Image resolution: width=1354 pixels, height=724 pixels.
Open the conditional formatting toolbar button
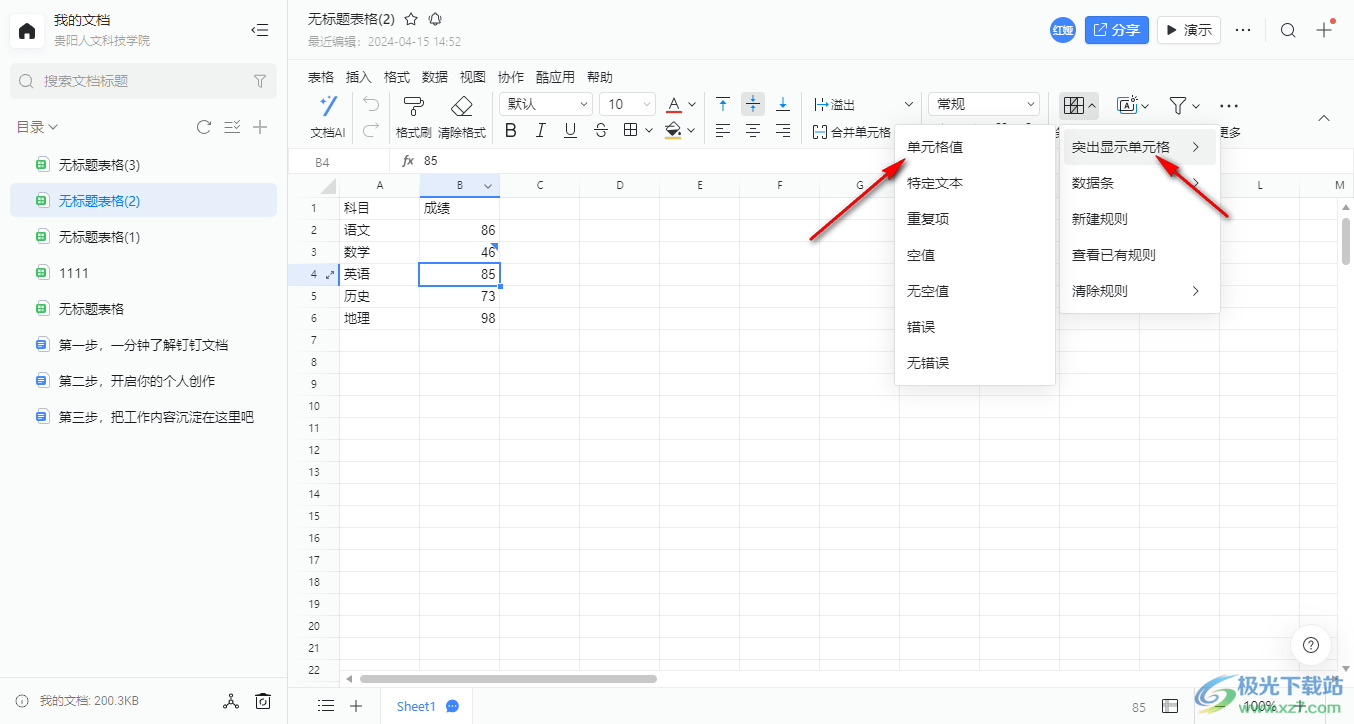coord(1079,105)
